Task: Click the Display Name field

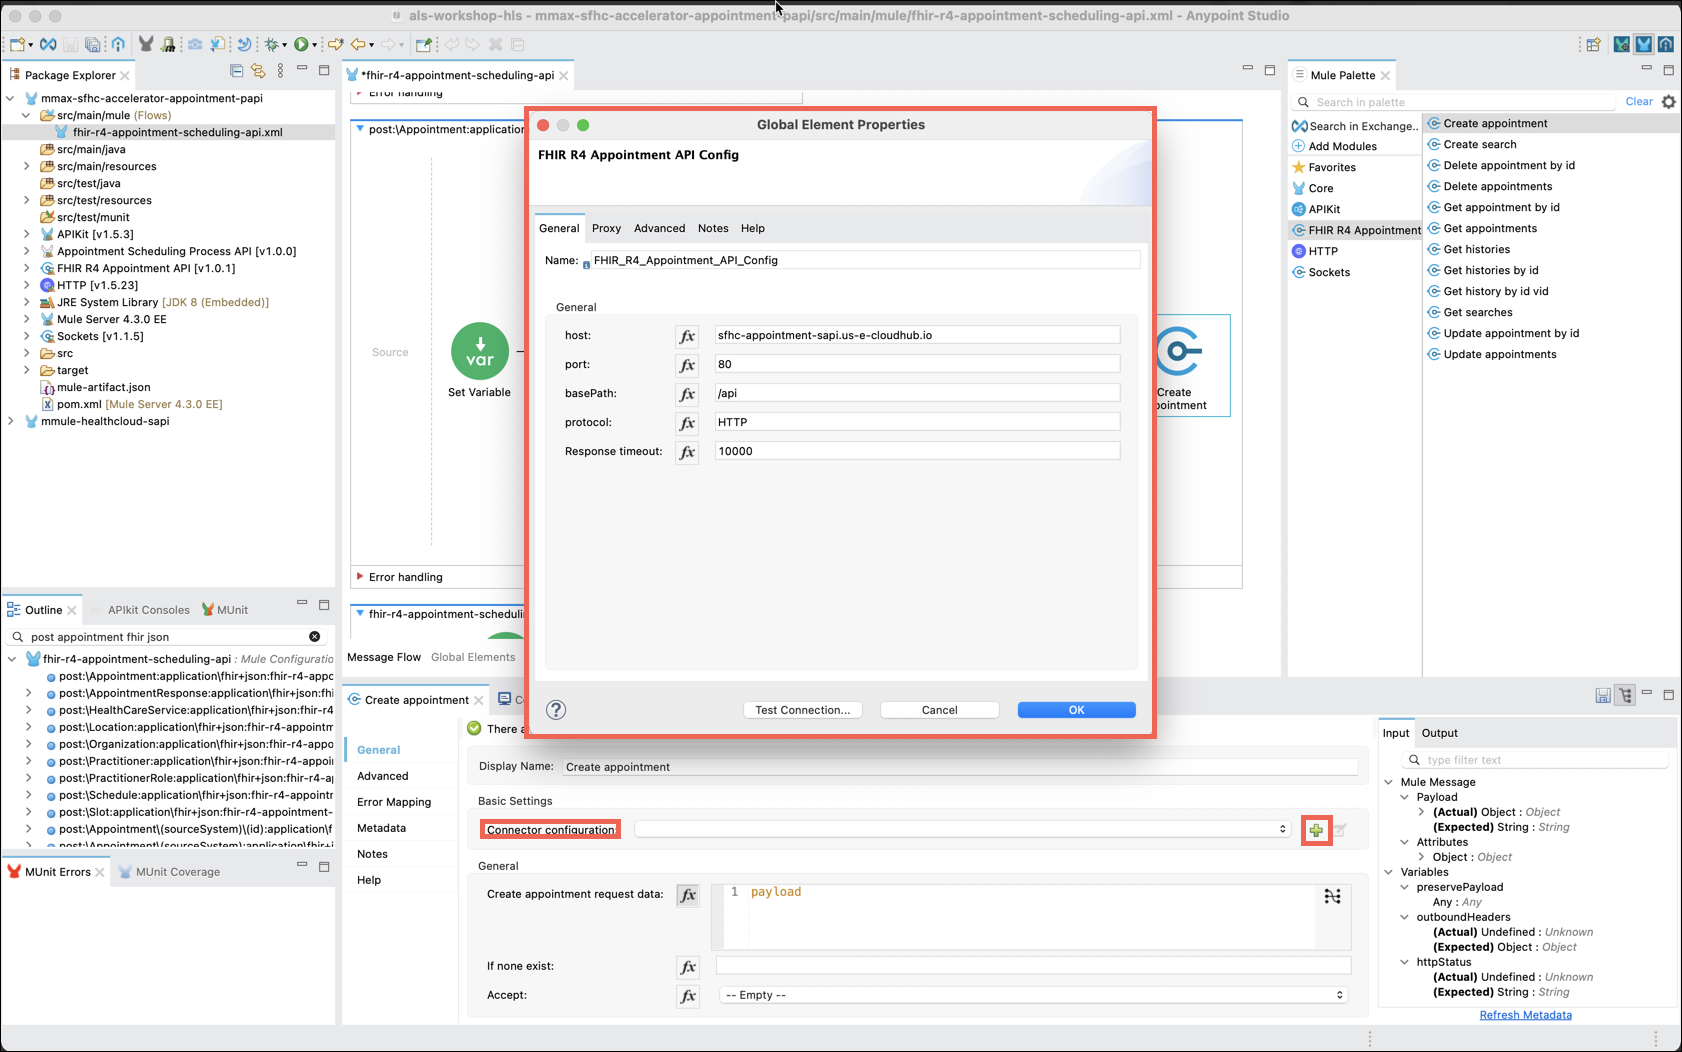Action: (x=960, y=767)
